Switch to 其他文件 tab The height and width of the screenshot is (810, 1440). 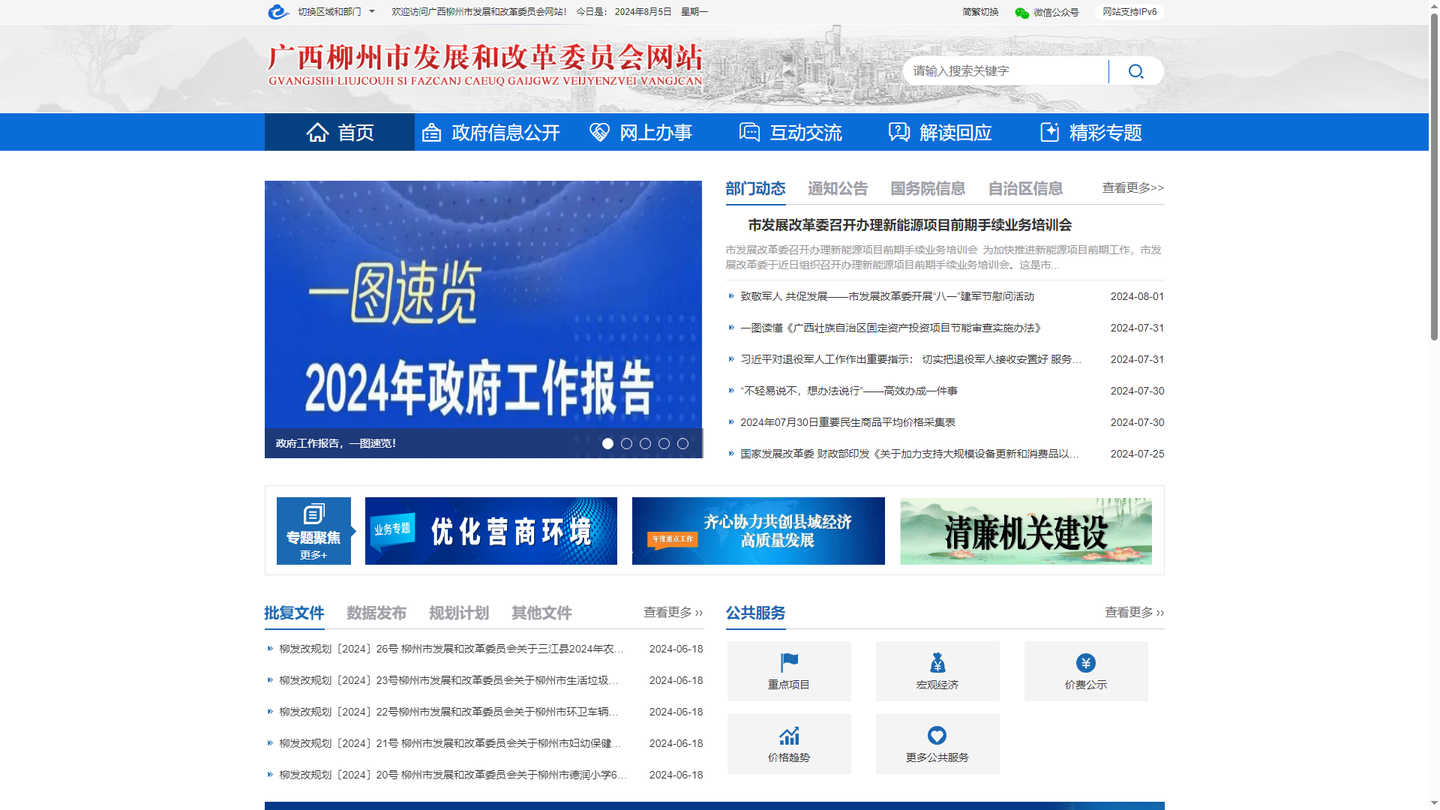542,613
